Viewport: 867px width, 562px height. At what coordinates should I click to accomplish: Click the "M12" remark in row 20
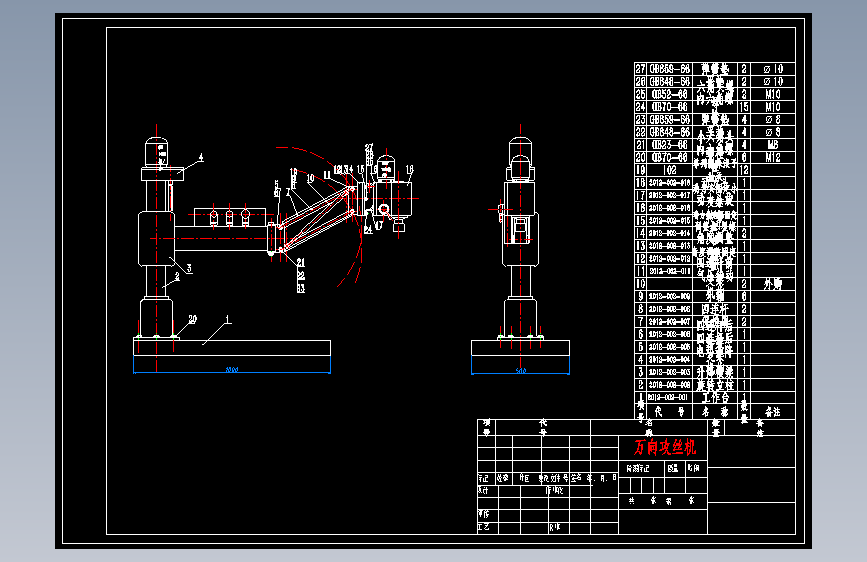[x=773, y=158]
